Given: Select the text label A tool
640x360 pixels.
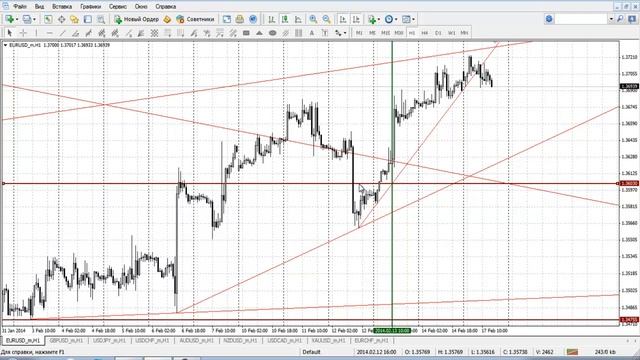Looking at the screenshot, I should 312,33.
